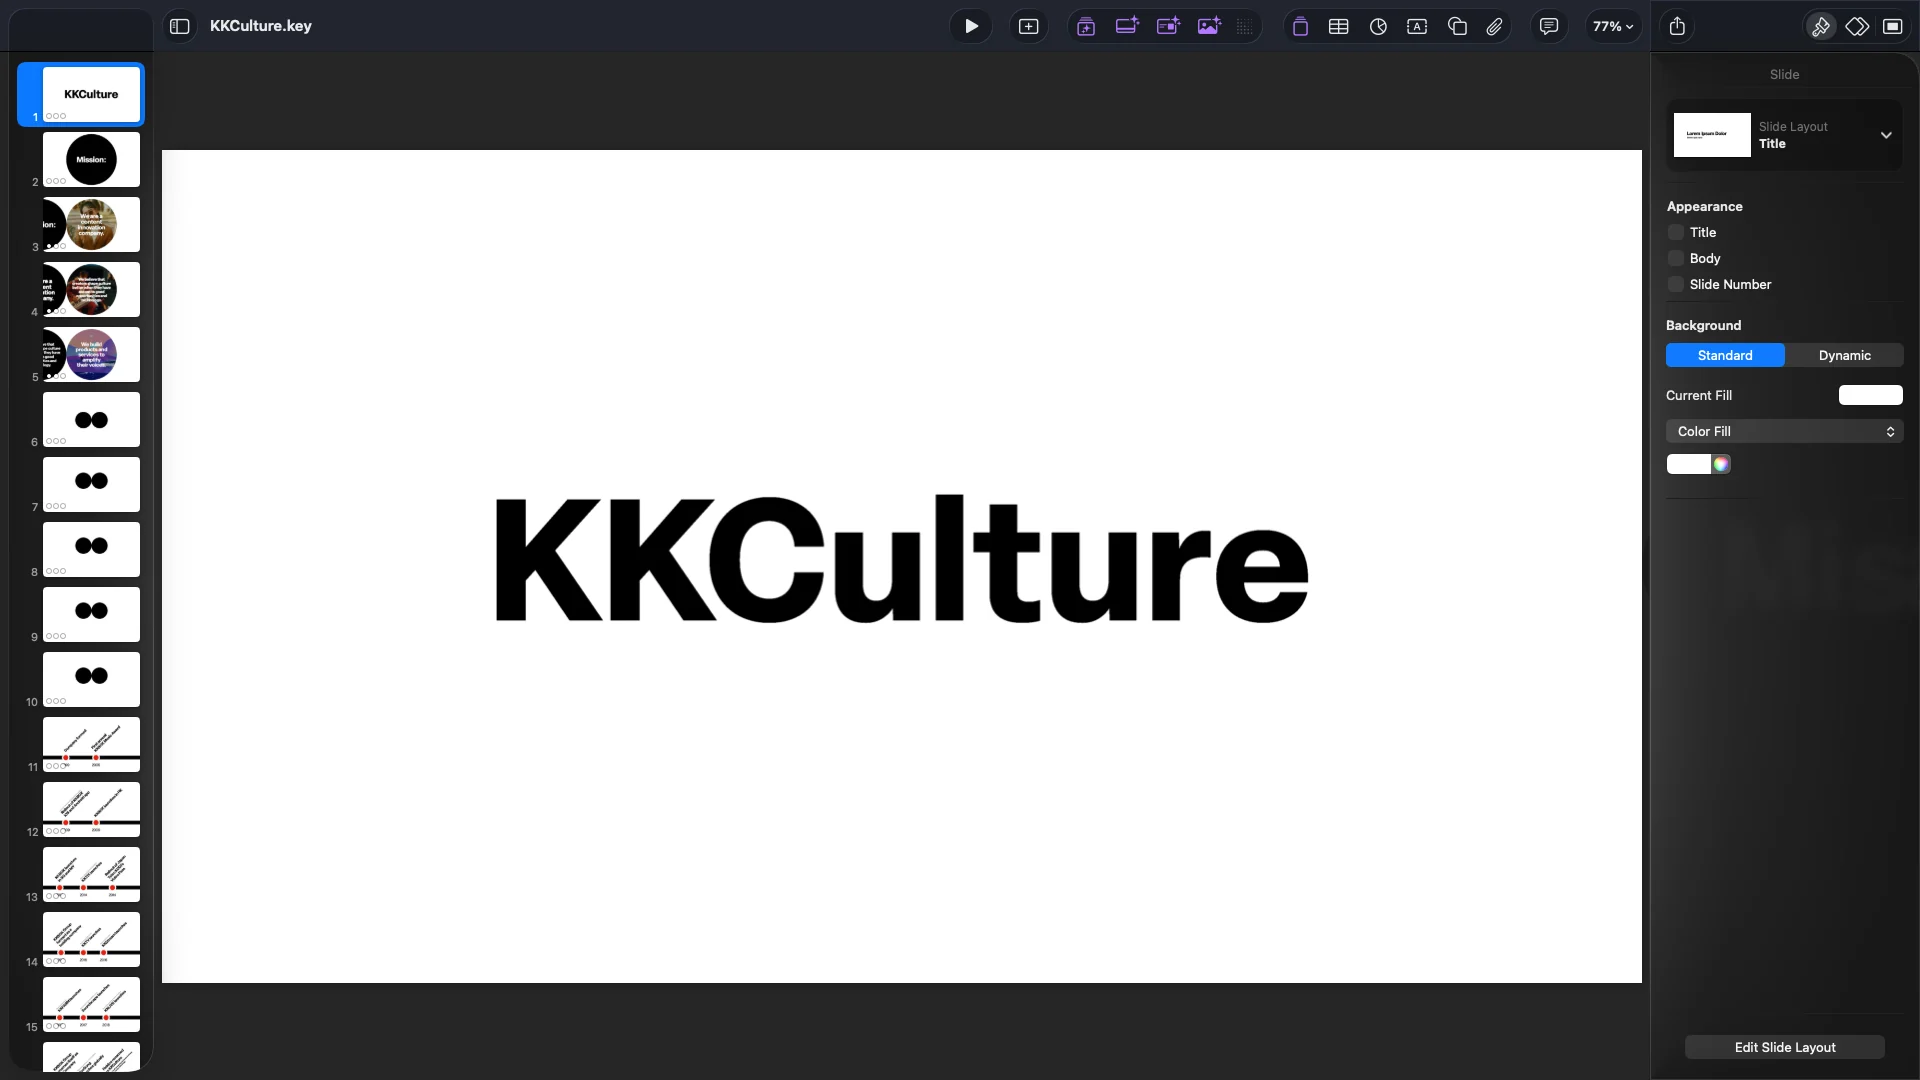Image resolution: width=1920 pixels, height=1080 pixels.
Task: Open the purple generate-presentation sparkle icon
Action: tap(1086, 27)
